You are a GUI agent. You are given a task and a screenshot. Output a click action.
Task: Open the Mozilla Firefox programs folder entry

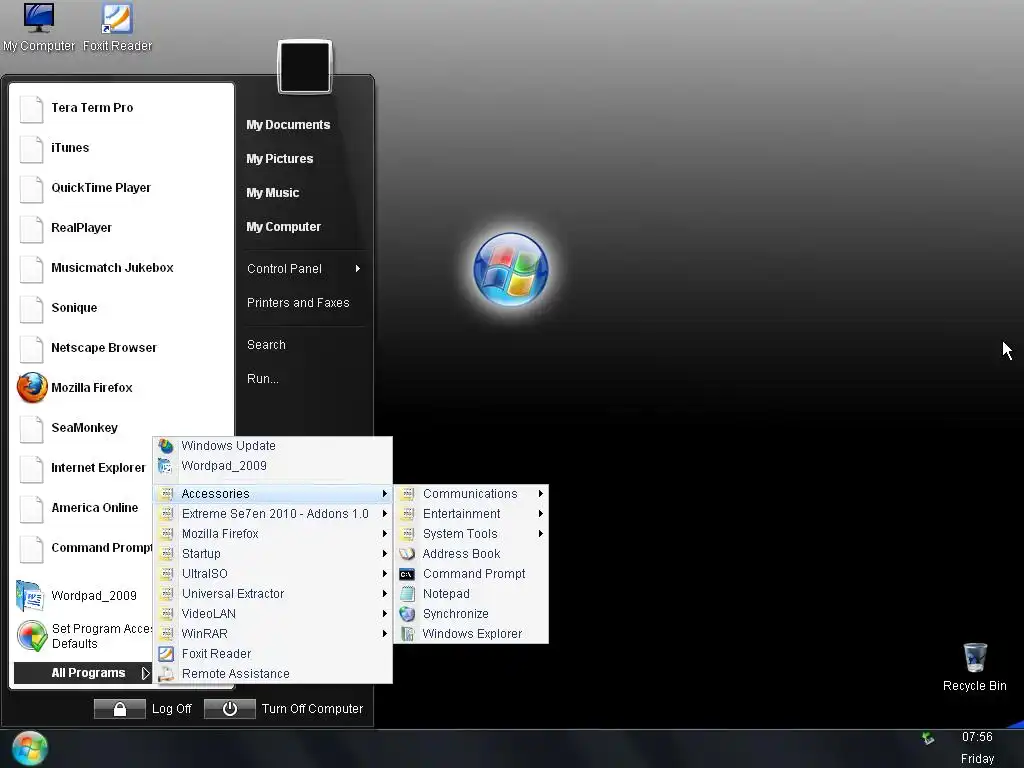click(273, 534)
